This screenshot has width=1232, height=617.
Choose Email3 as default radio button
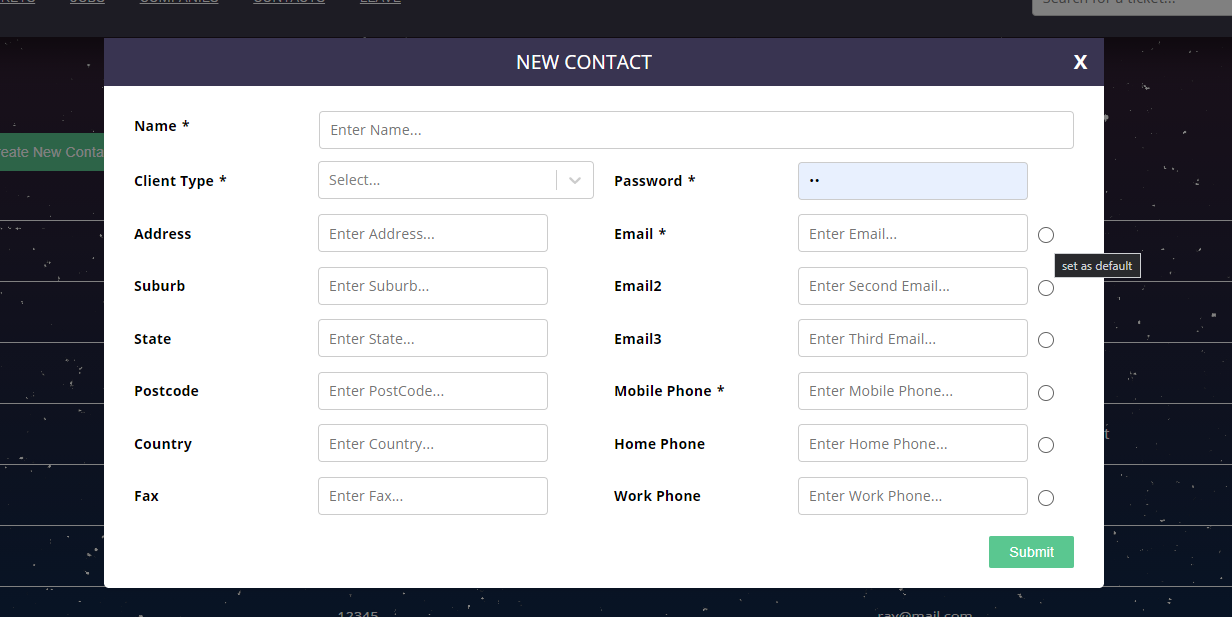coord(1046,340)
